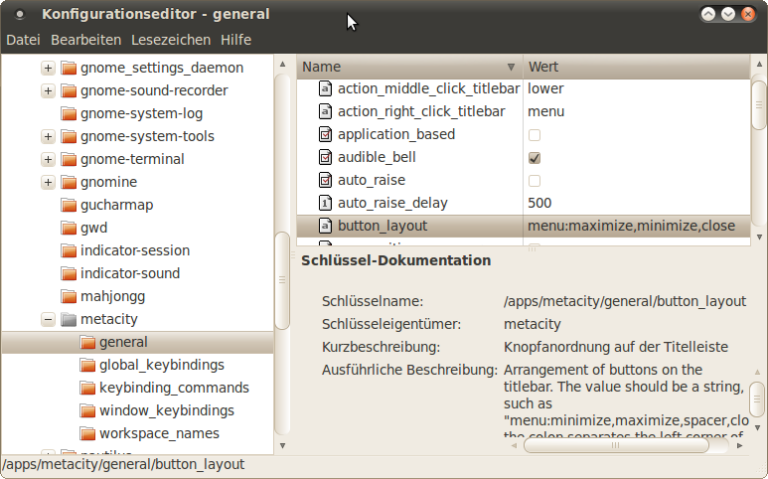Select the global_keybindings tree entry
This screenshot has height=479, width=768.
(x=162, y=365)
